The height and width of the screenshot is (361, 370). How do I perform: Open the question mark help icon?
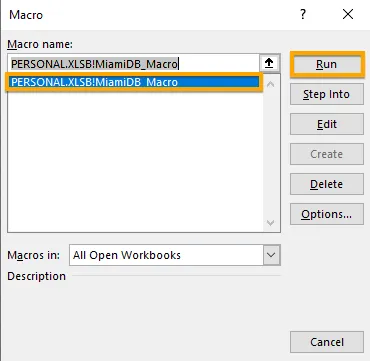click(x=303, y=14)
